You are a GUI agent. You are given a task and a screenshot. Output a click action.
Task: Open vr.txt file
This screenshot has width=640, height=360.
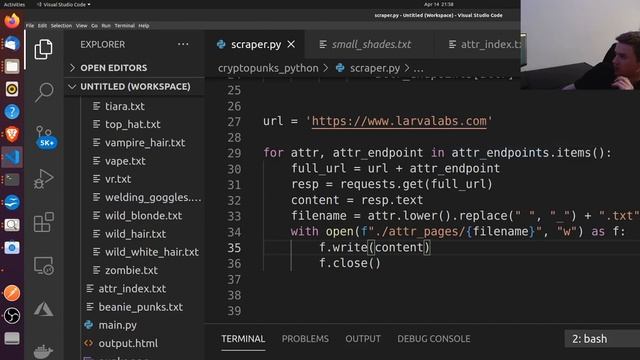coord(118,179)
